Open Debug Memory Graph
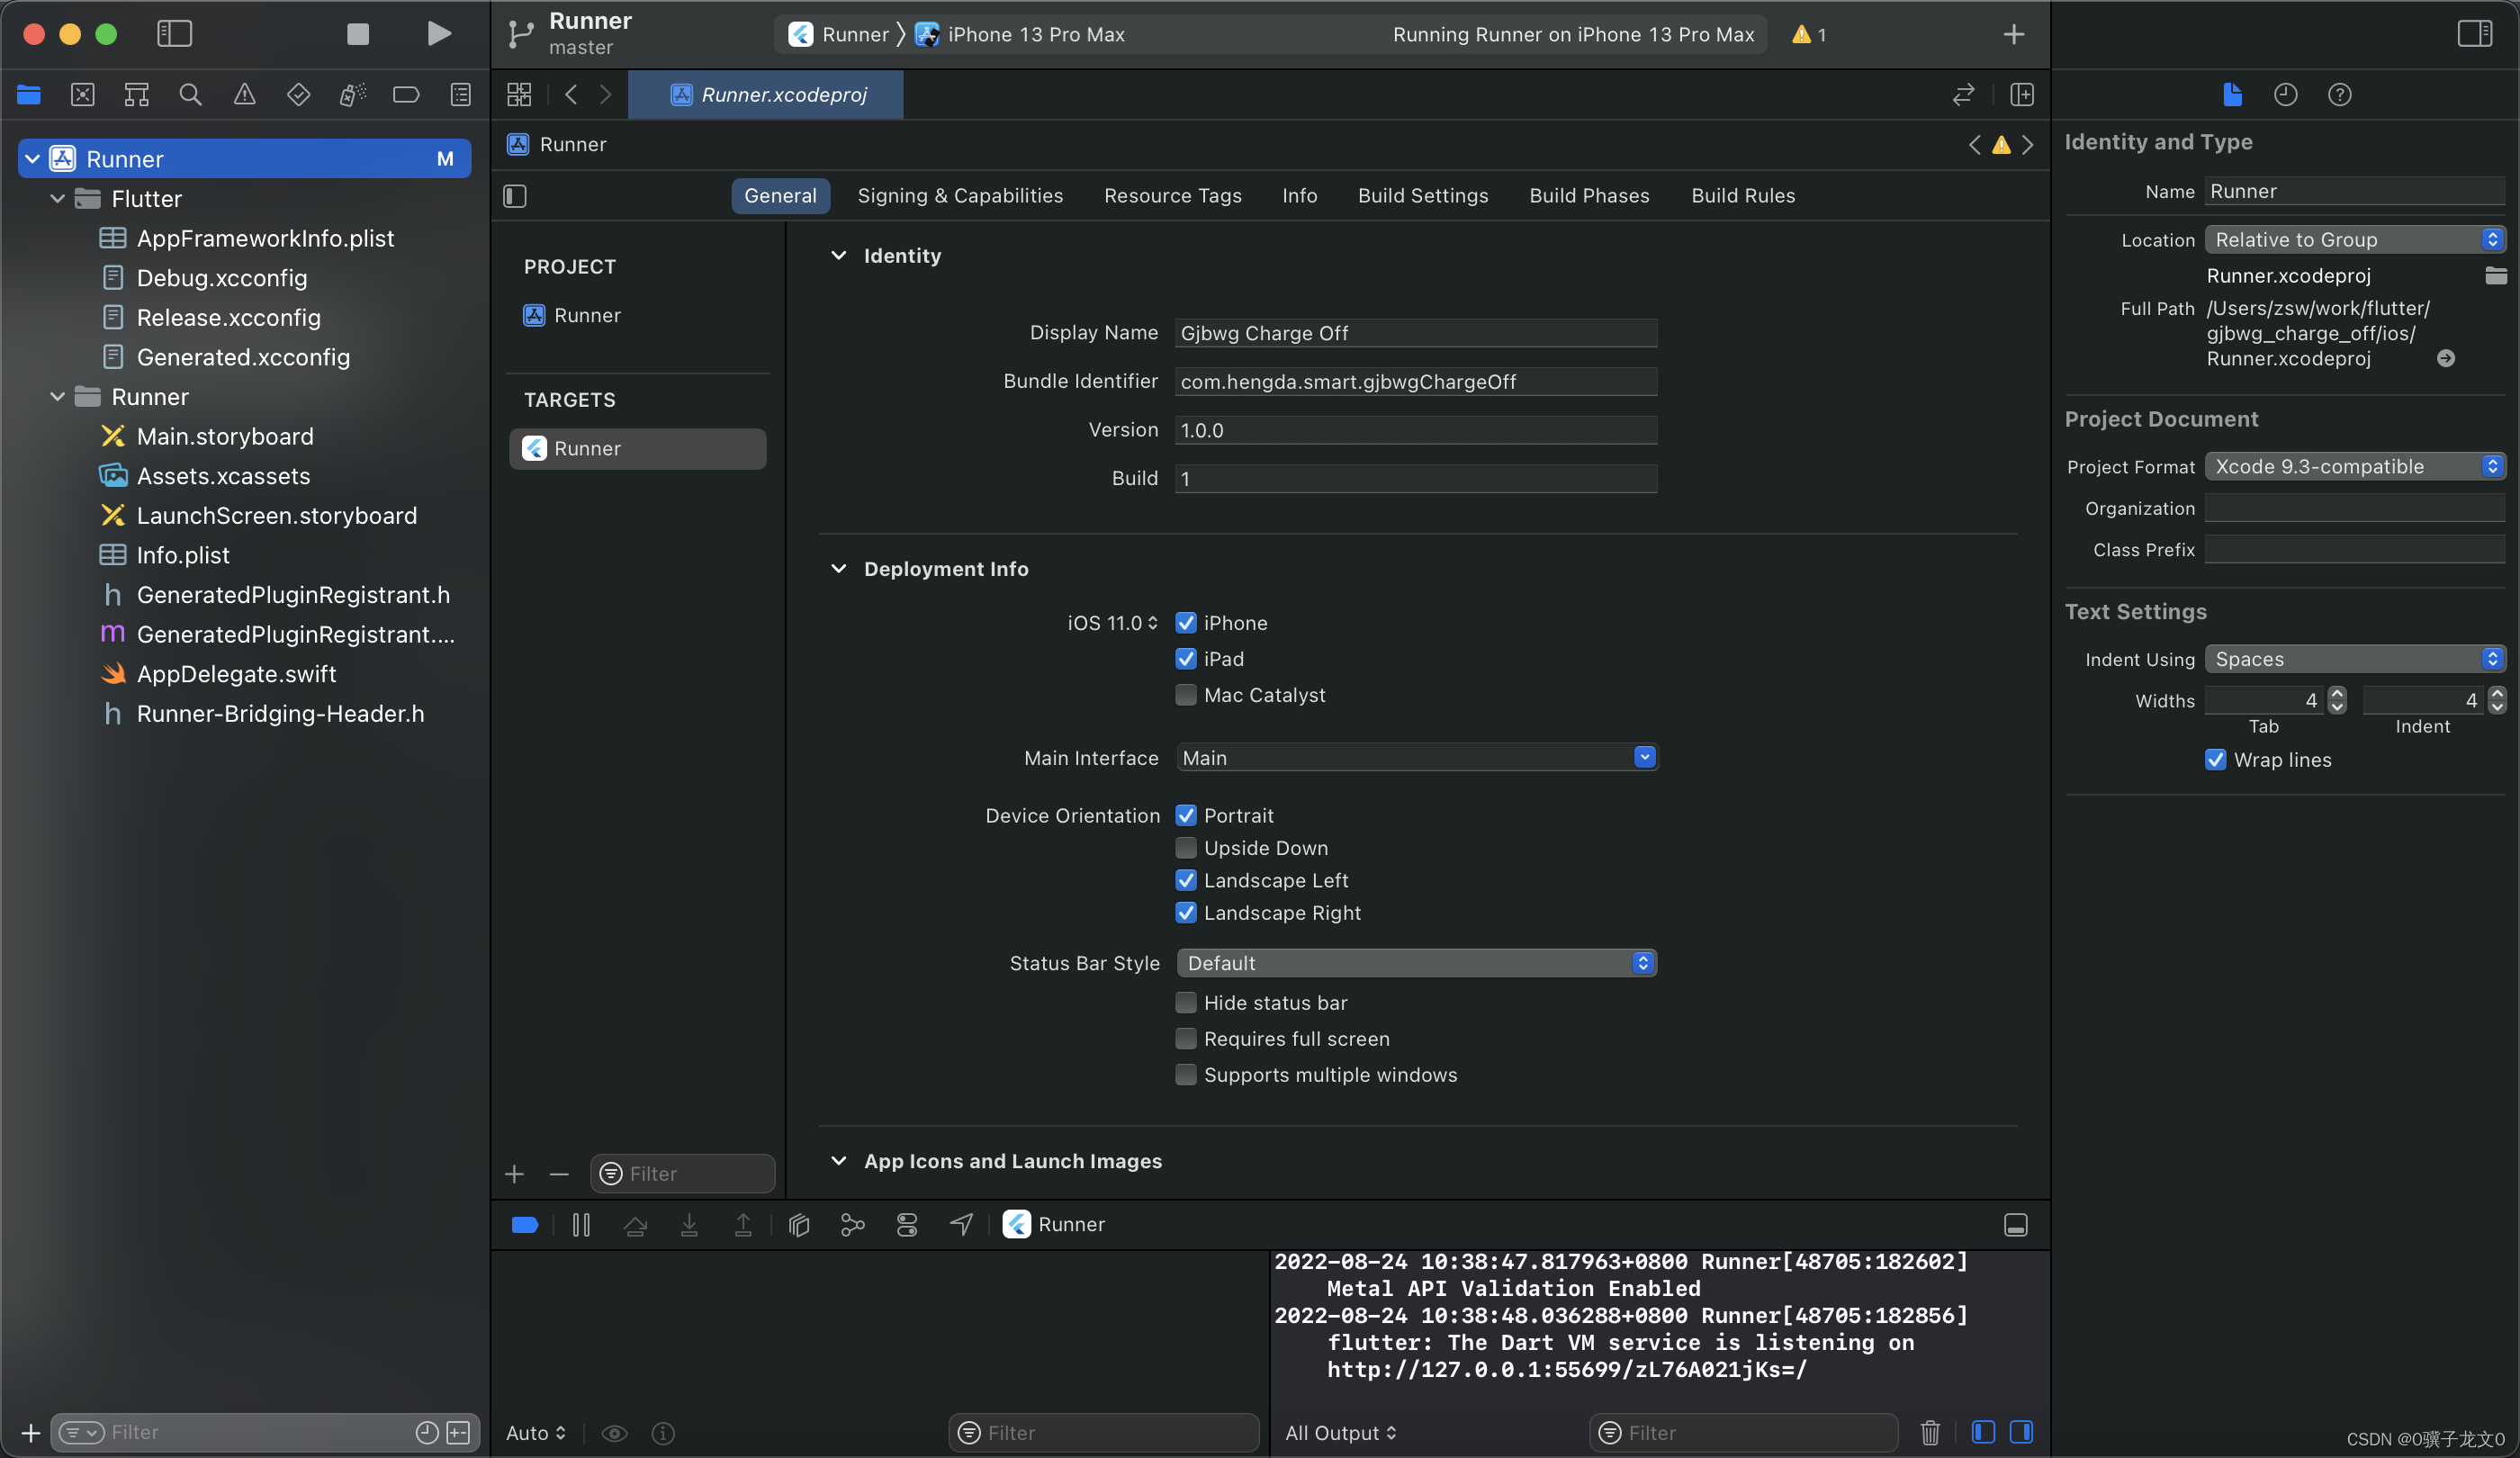The width and height of the screenshot is (2520, 1458). pos(853,1224)
